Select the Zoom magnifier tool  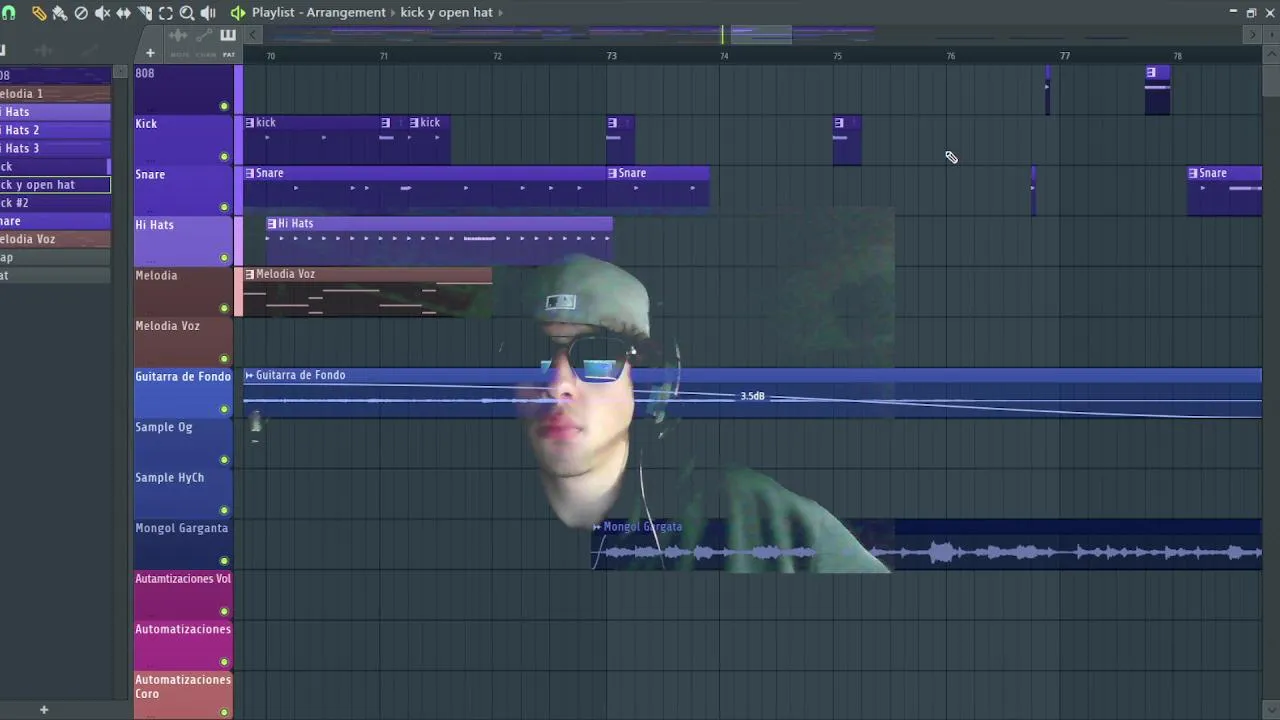click(187, 13)
